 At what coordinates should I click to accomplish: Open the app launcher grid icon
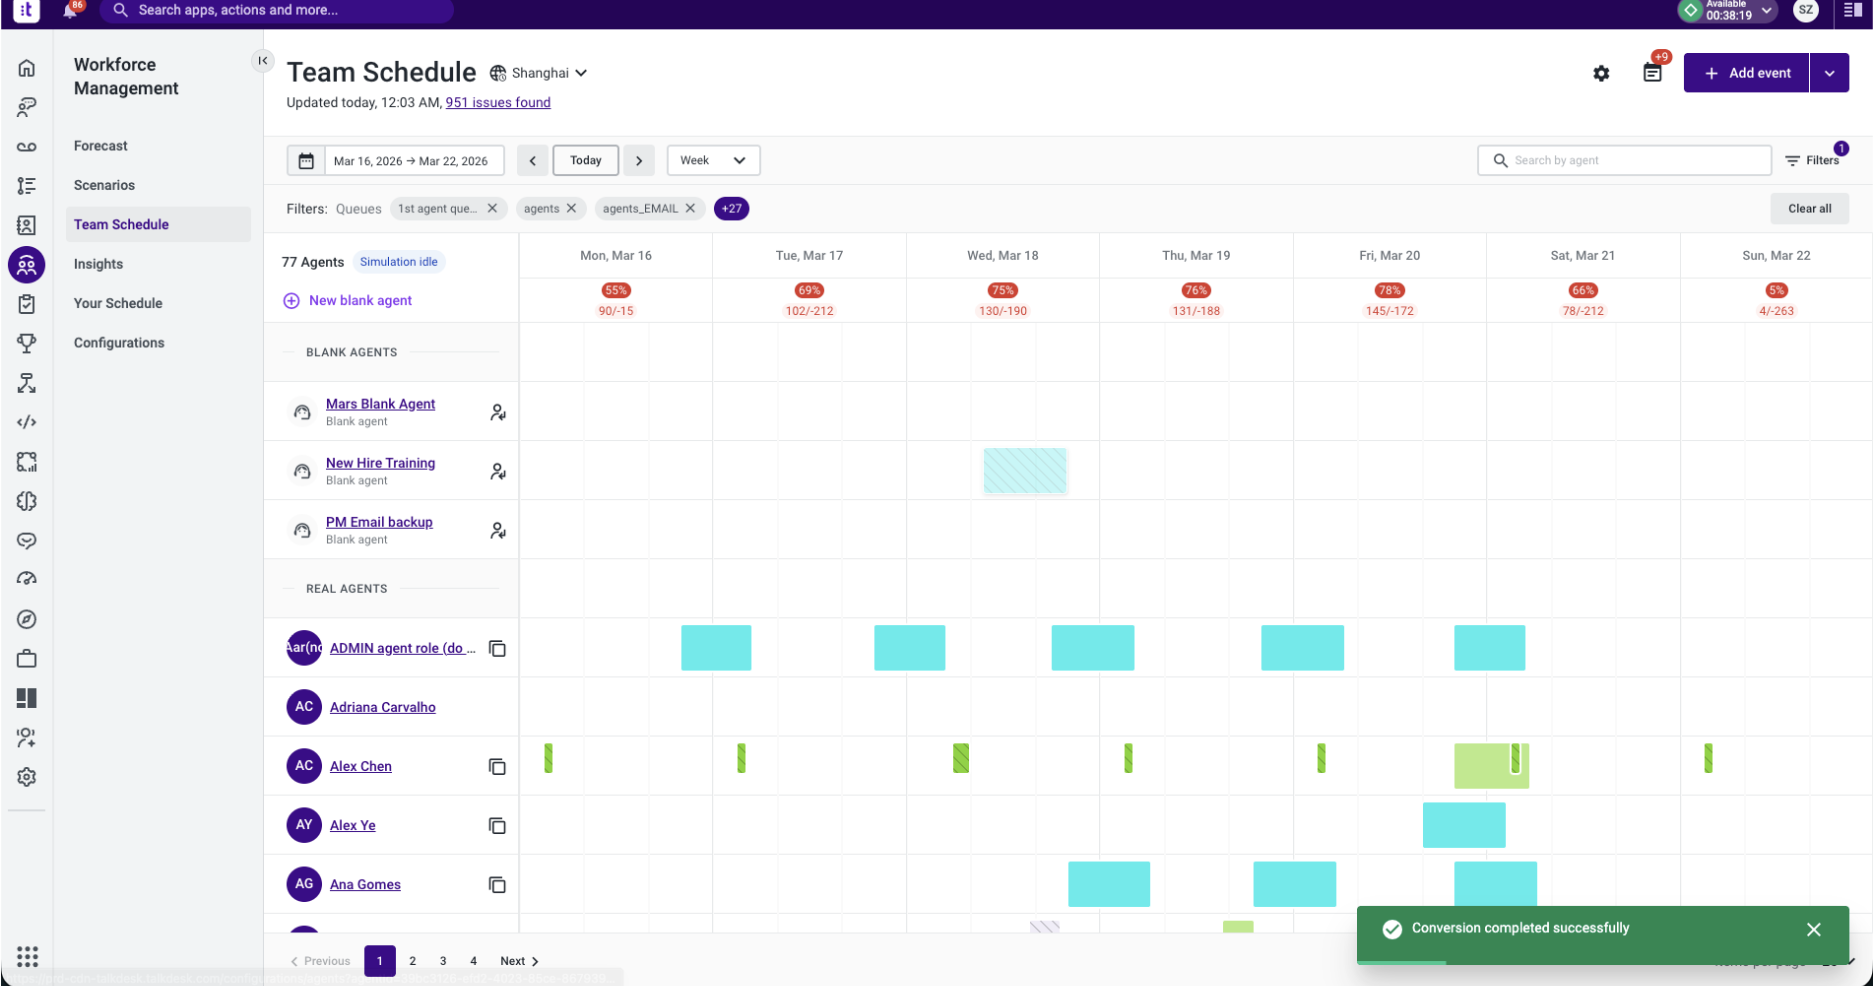[28, 957]
